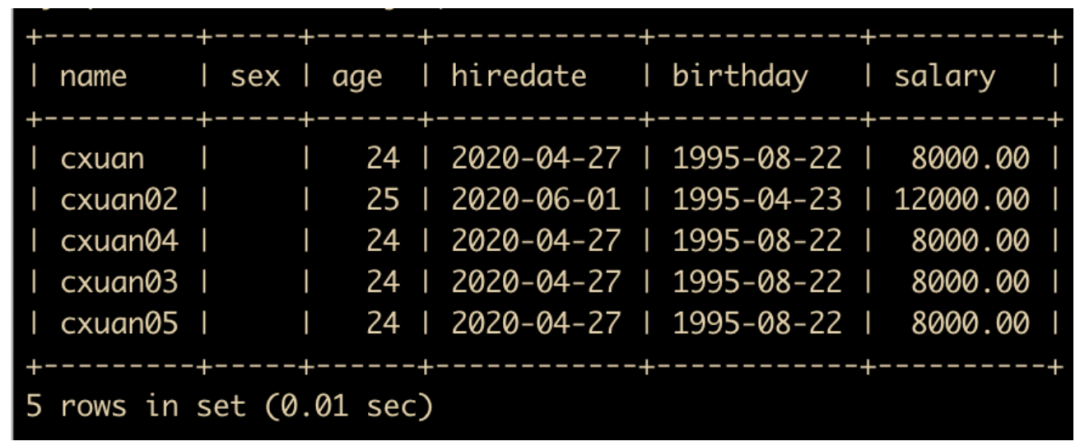Click the age column header
This screenshot has width=1080, height=446.
pos(357,77)
